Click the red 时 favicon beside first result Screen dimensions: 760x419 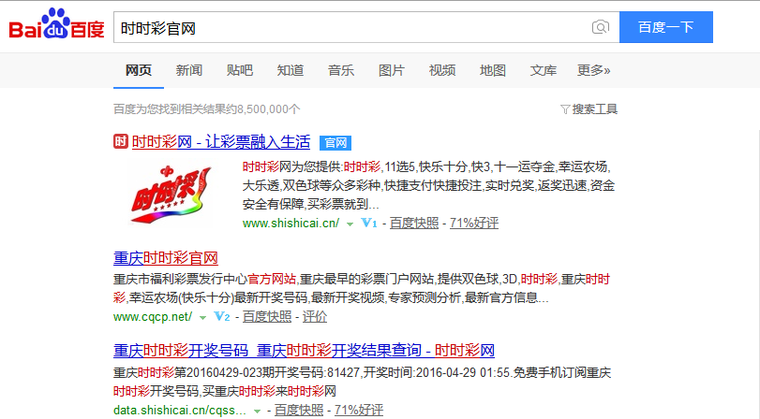tap(121, 142)
